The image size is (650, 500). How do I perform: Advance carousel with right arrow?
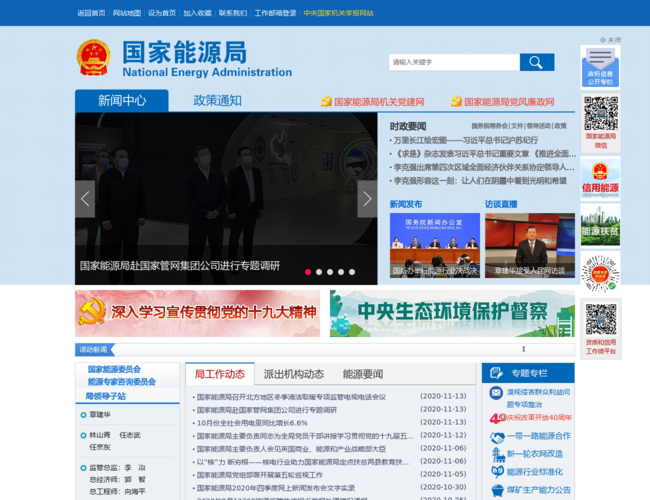click(367, 199)
